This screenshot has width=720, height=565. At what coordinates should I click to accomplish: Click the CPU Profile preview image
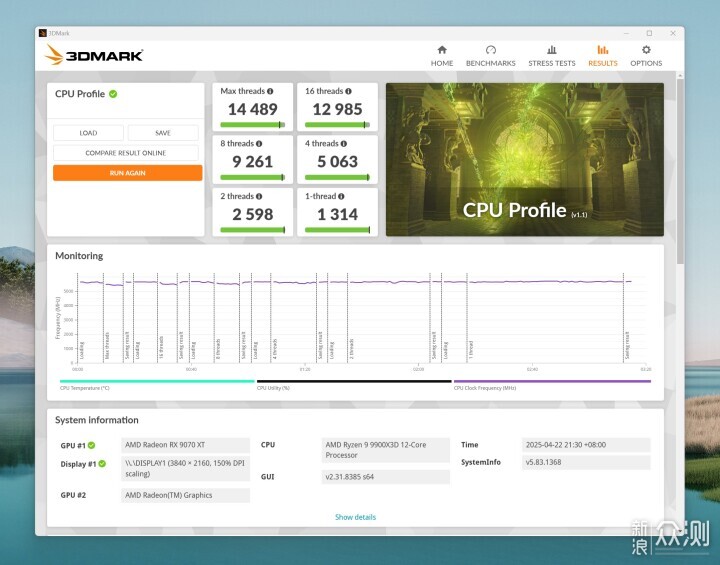point(524,159)
